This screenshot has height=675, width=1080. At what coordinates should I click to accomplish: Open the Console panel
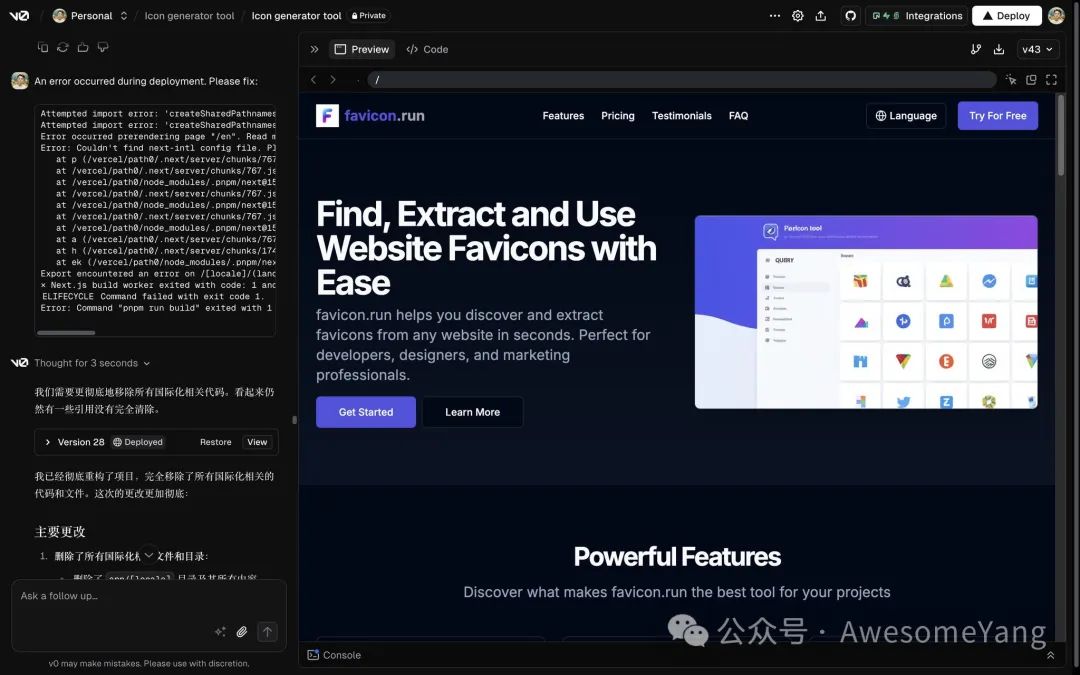coord(334,655)
